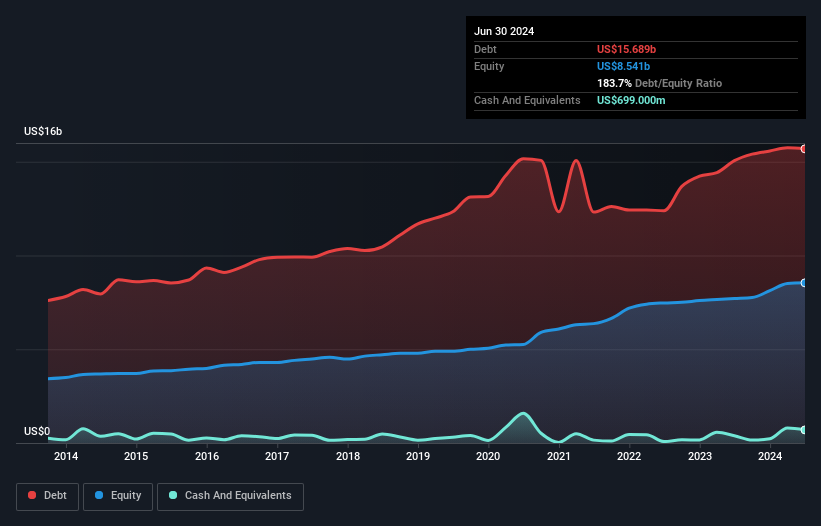Click the blue Equity endpoint marker

pyautogui.click(x=804, y=283)
